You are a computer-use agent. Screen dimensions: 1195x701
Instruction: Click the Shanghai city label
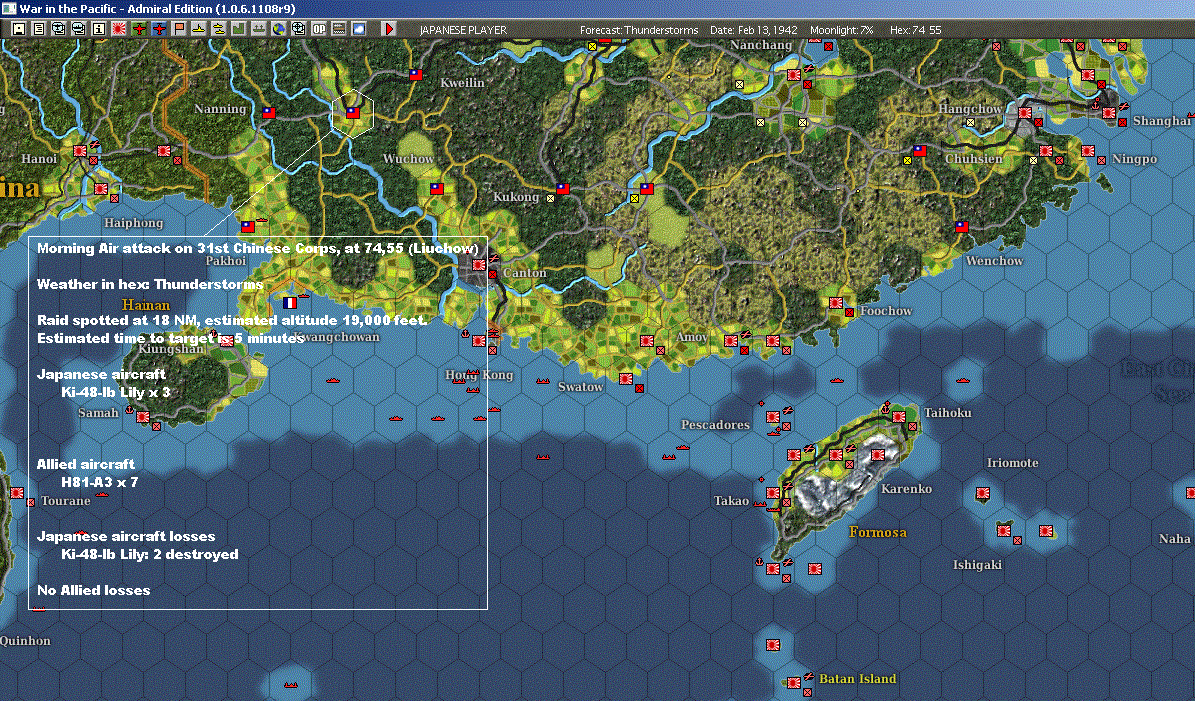pyautogui.click(x=1162, y=120)
